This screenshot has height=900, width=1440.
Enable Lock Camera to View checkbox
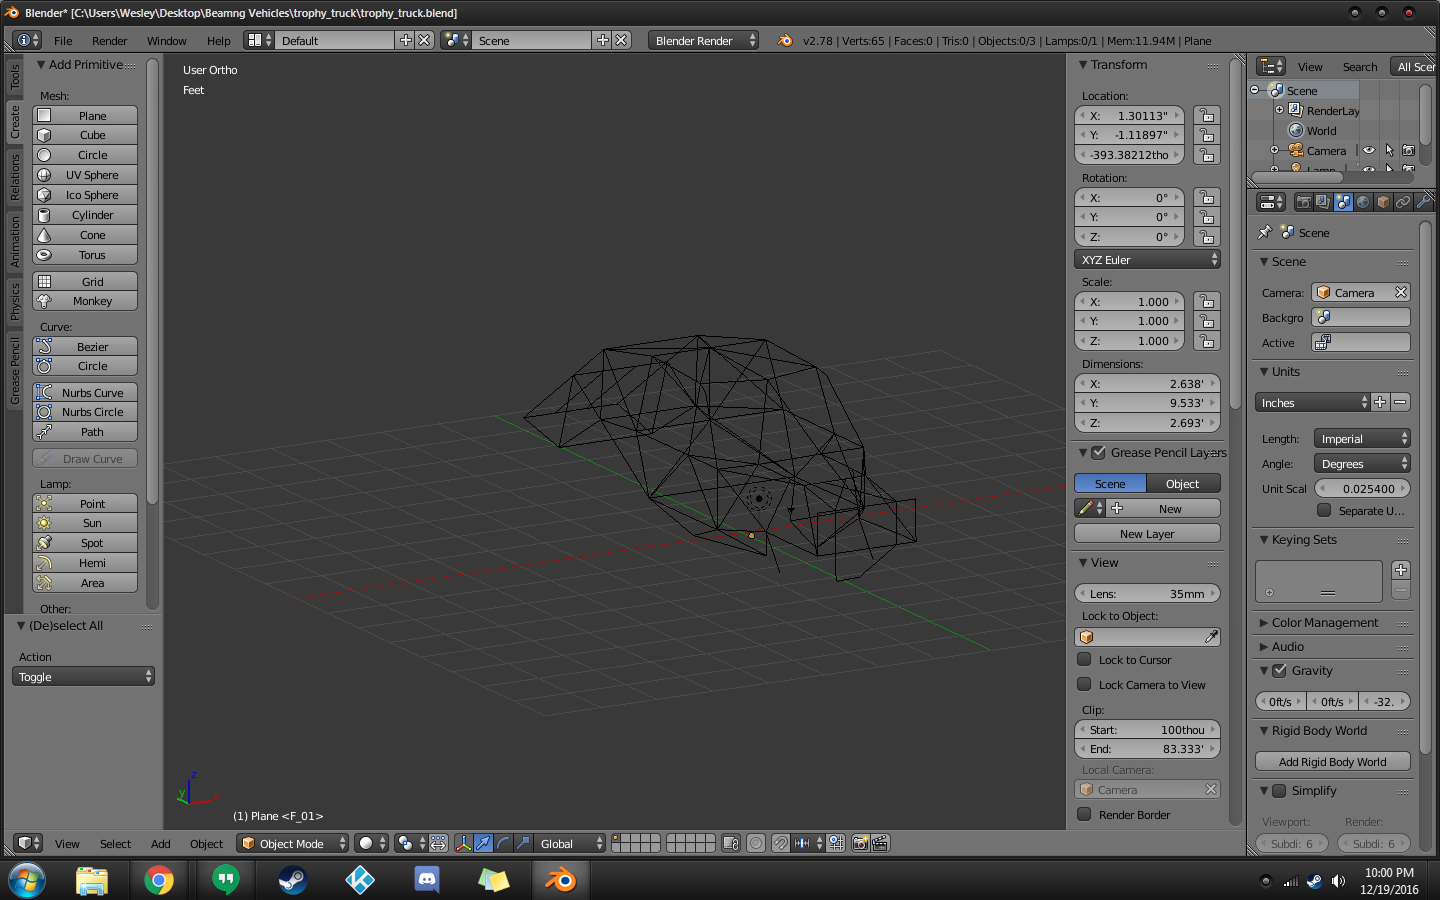click(1084, 684)
